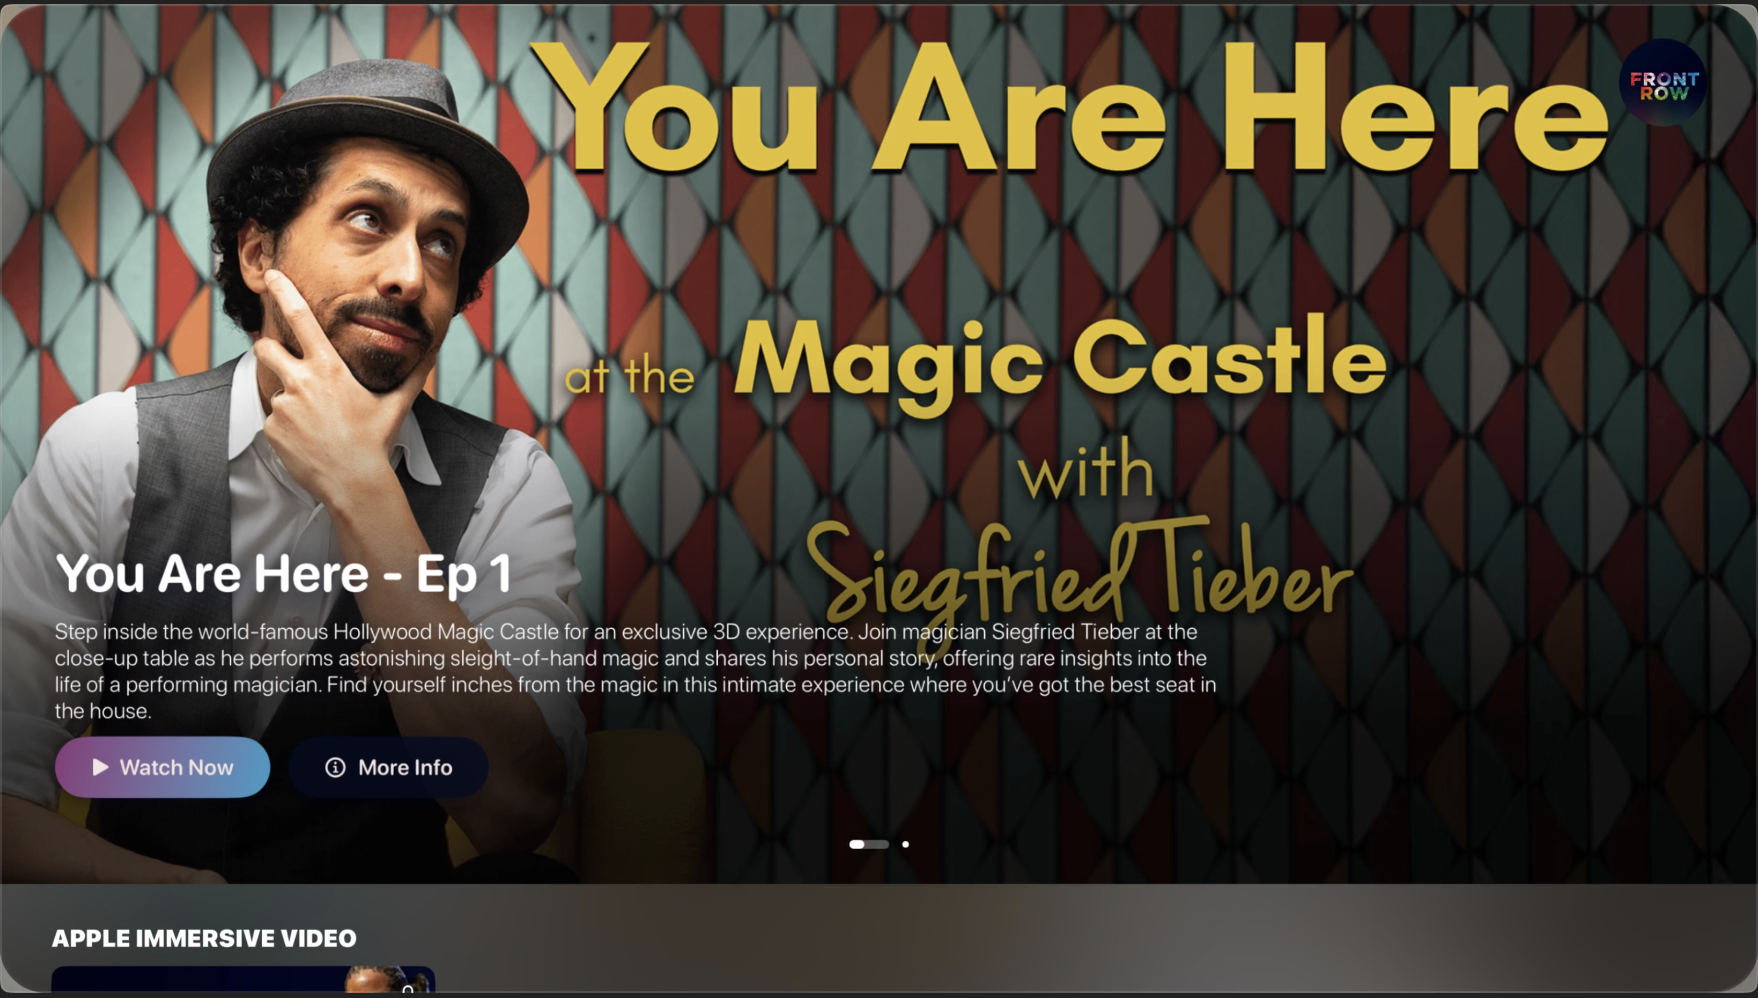This screenshot has width=1758, height=998.
Task: Start playback with the Watch Now button
Action: click(163, 767)
